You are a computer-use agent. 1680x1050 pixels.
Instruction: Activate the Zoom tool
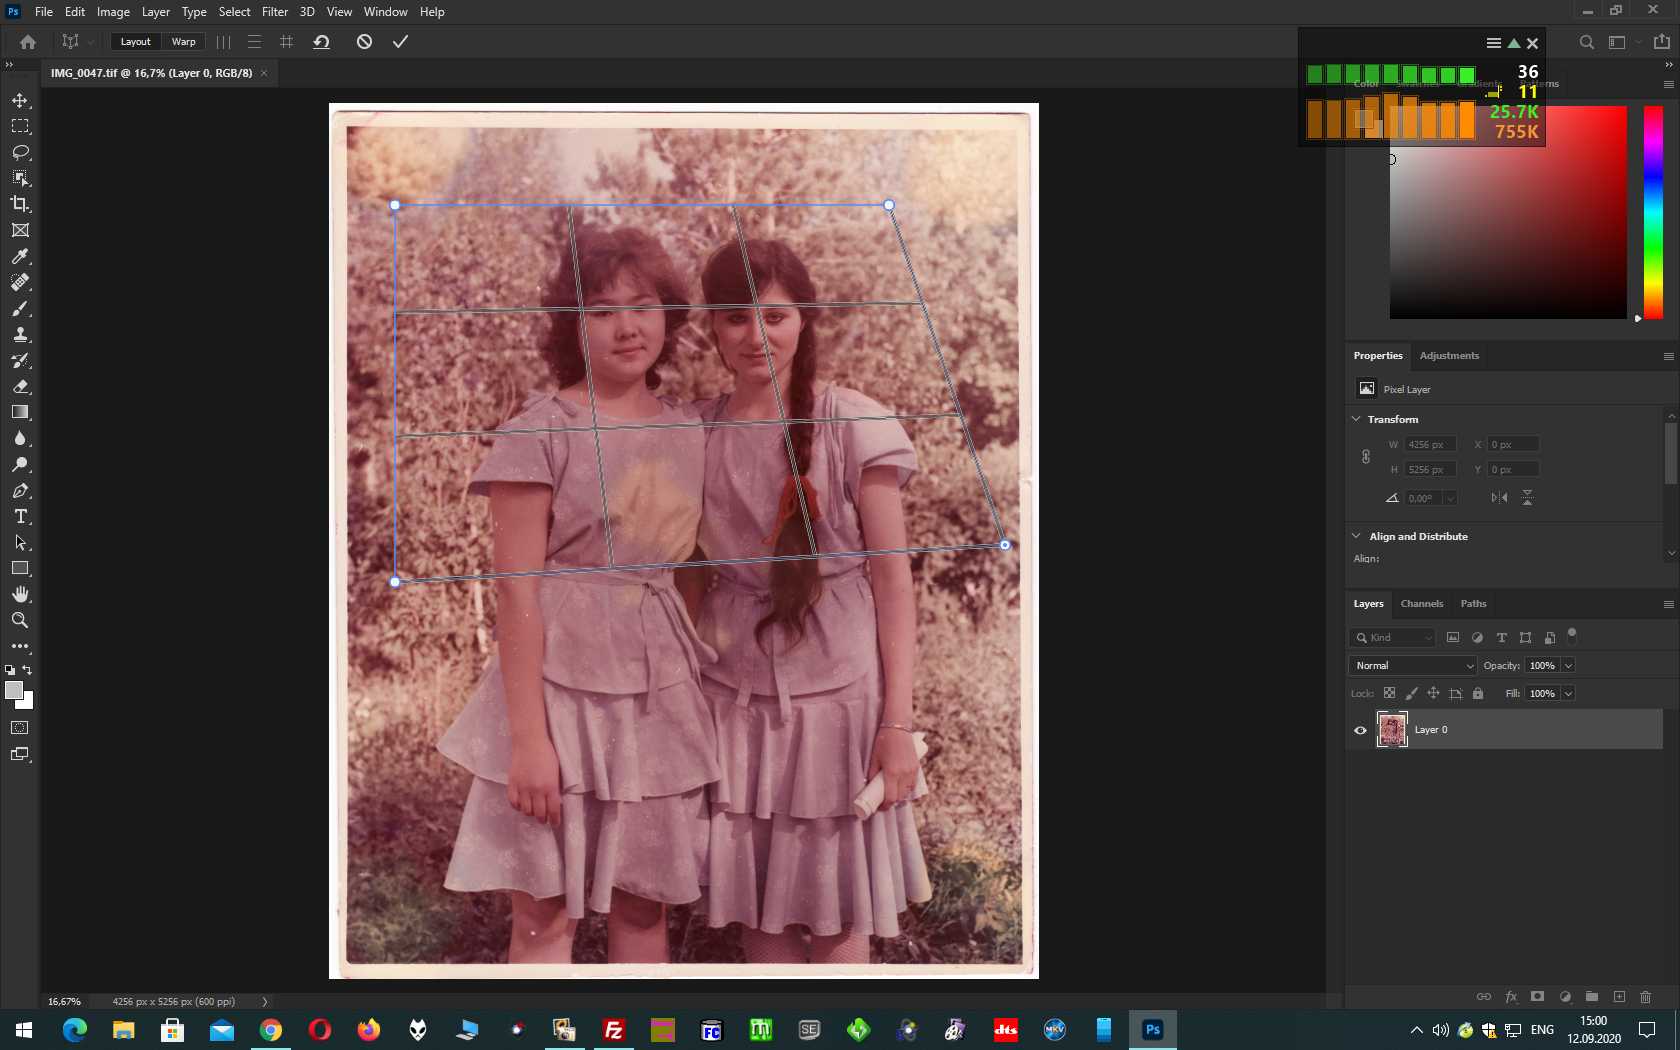click(20, 620)
